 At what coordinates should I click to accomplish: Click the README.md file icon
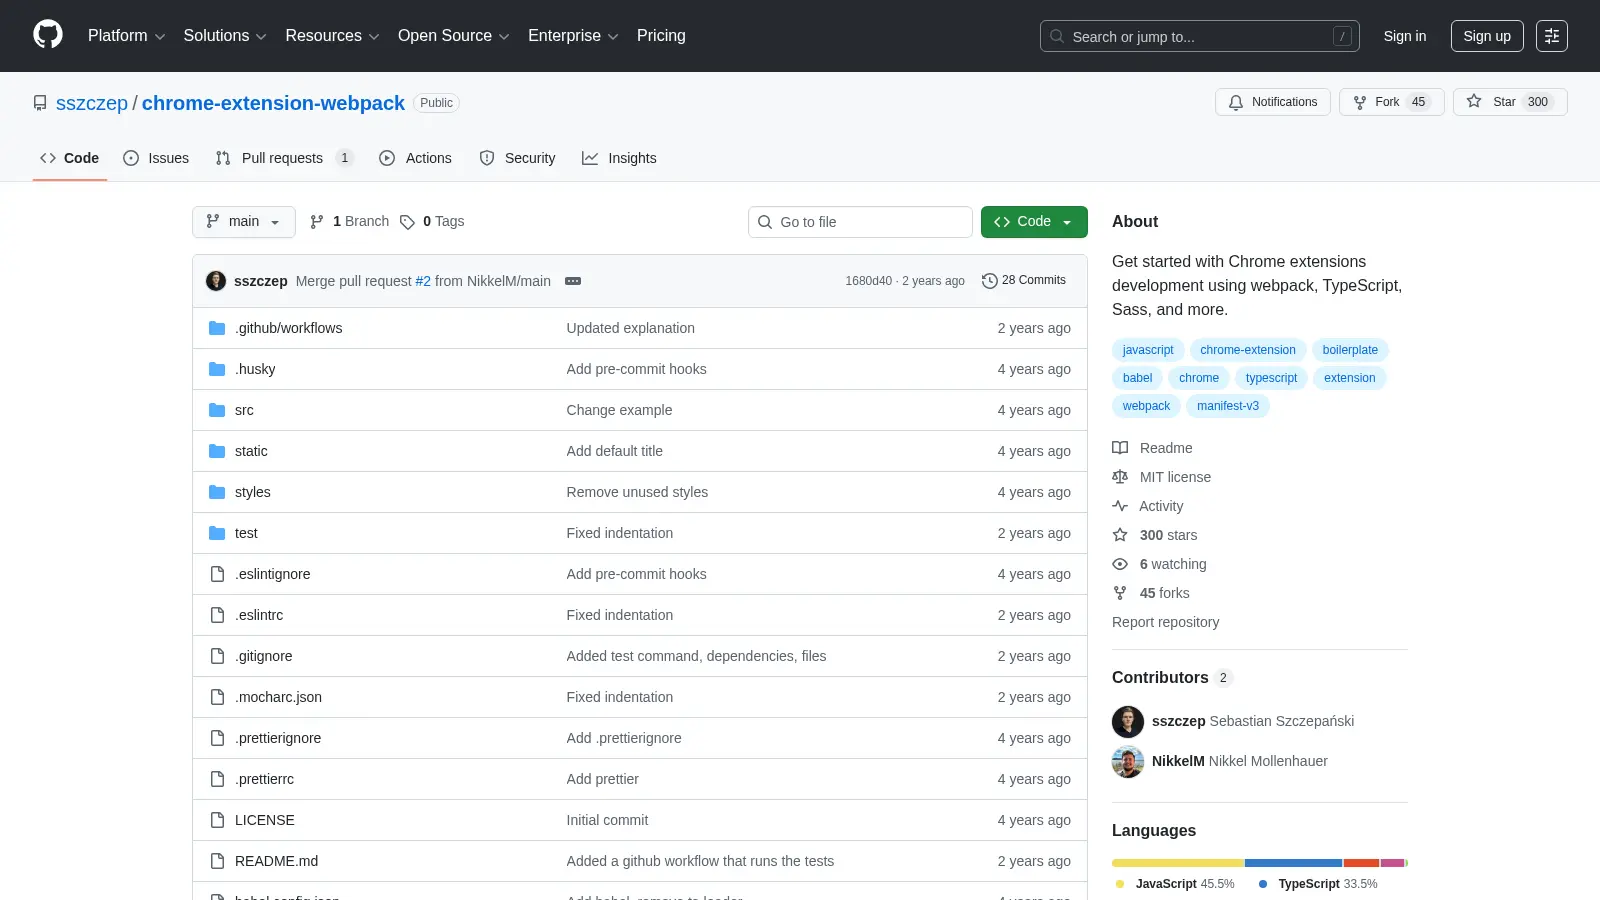tap(217, 861)
